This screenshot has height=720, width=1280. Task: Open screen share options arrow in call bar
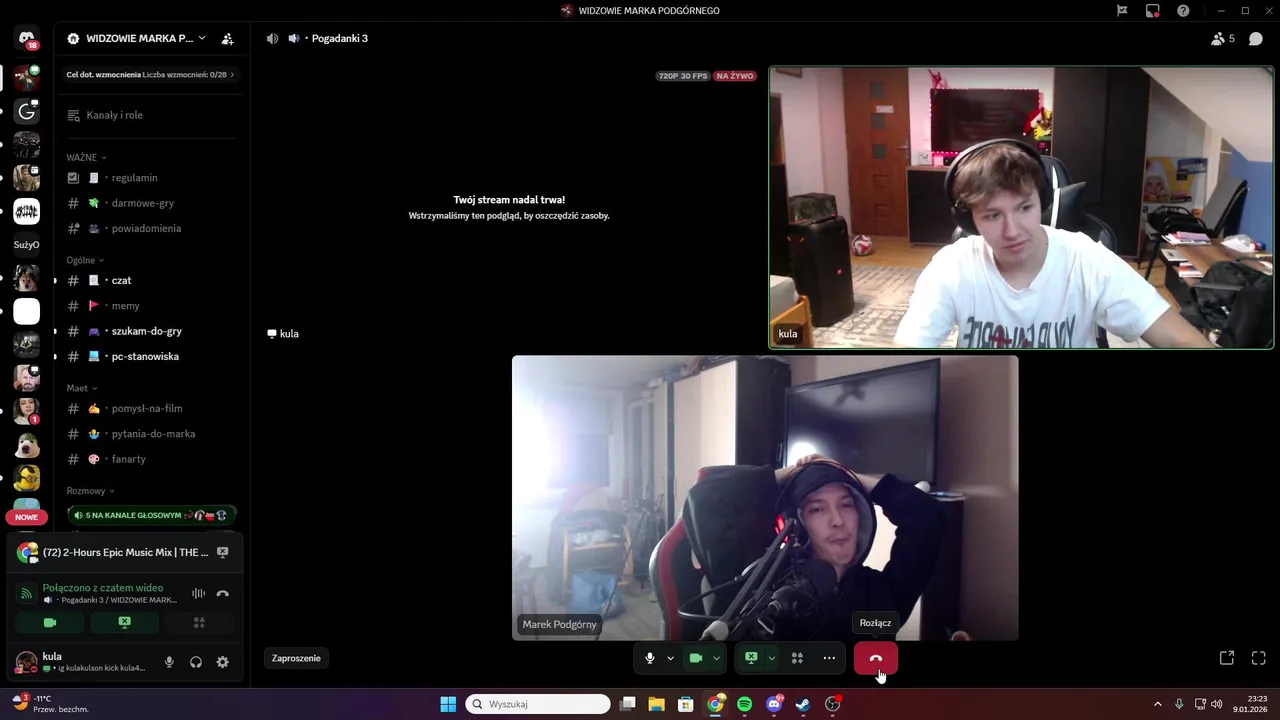tap(771, 658)
